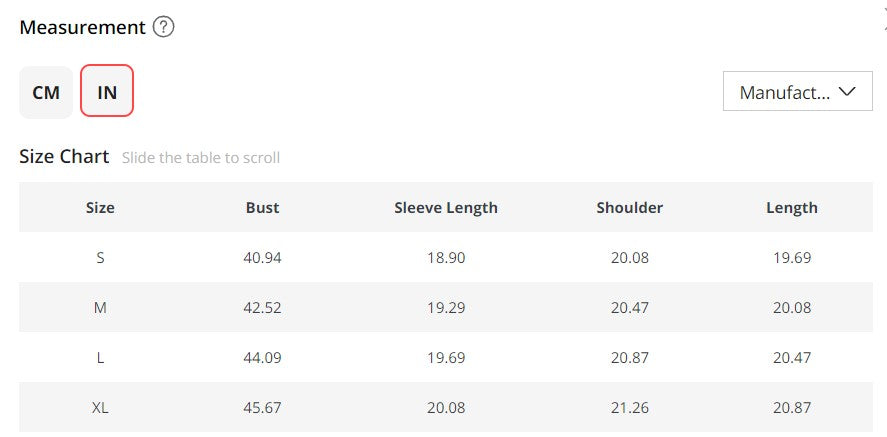The height and width of the screenshot is (437, 887).
Task: Select the S size row label
Action: pos(100,258)
